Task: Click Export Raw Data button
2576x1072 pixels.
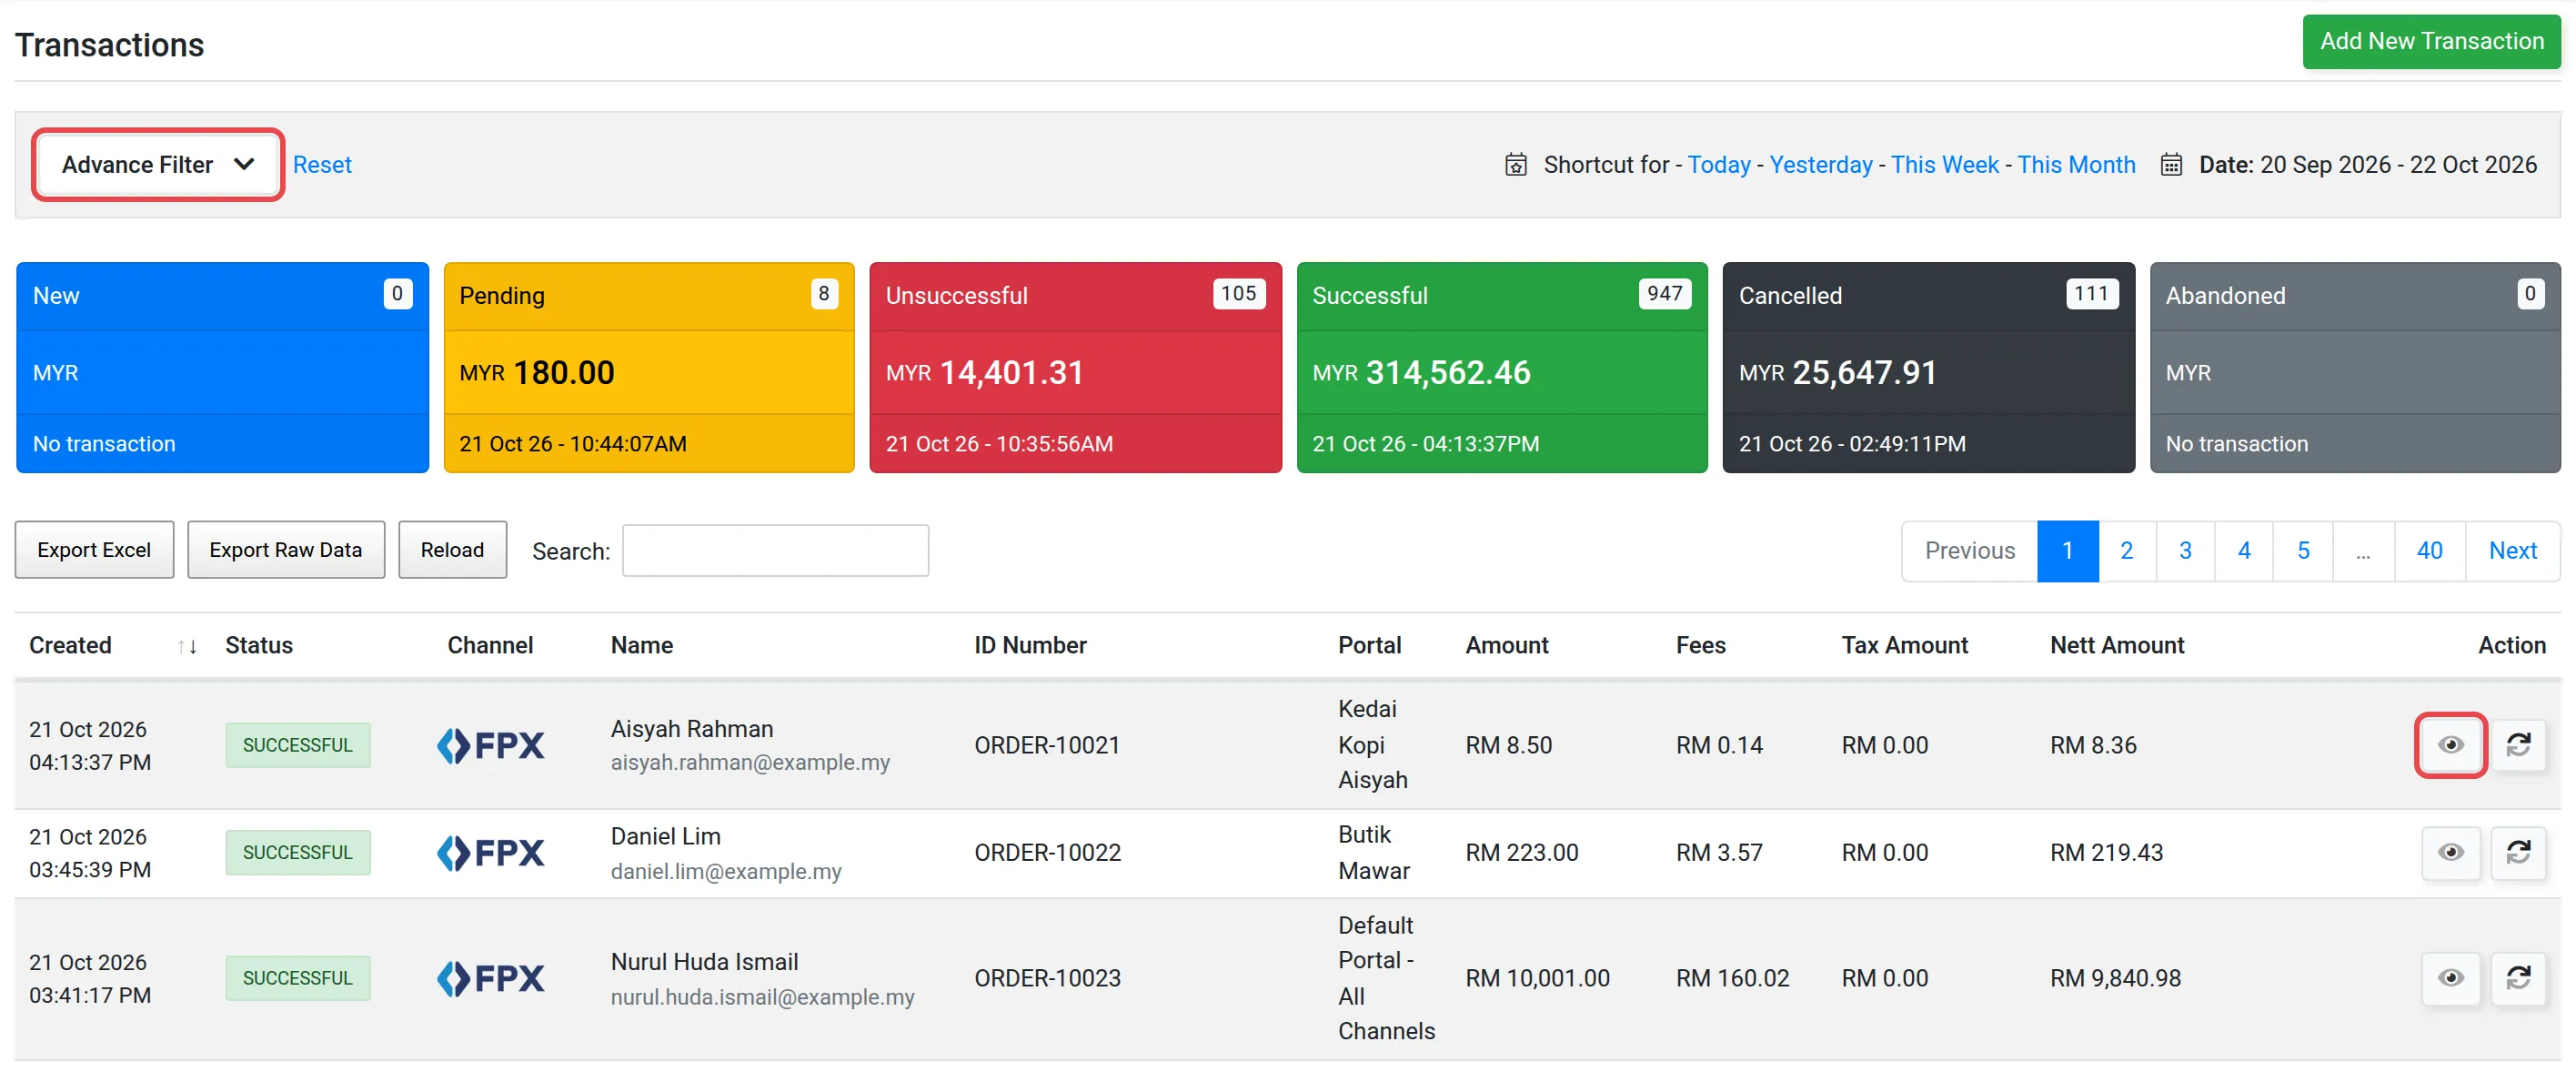Action: coord(285,549)
